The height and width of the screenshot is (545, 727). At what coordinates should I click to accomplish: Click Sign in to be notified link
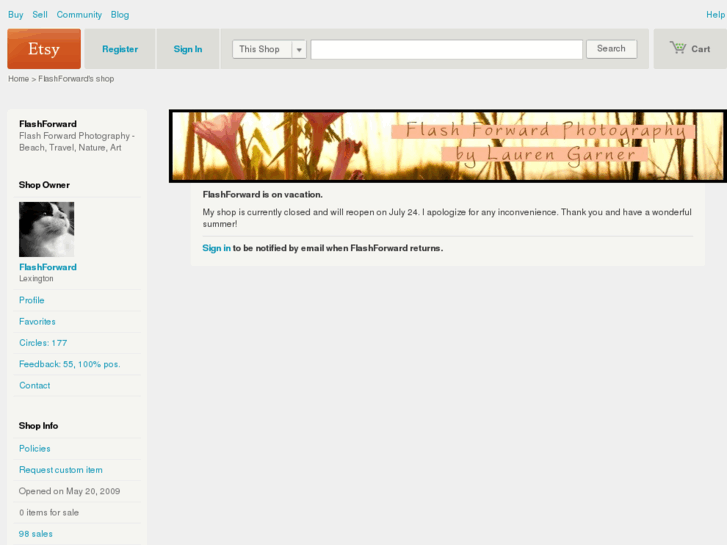pyautogui.click(x=217, y=248)
